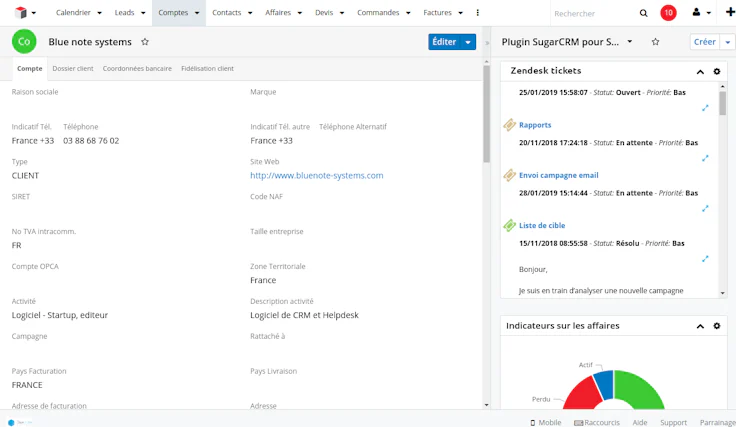Expand Liste de cible ticket arrow
This screenshot has height=427, width=736.
tap(705, 259)
